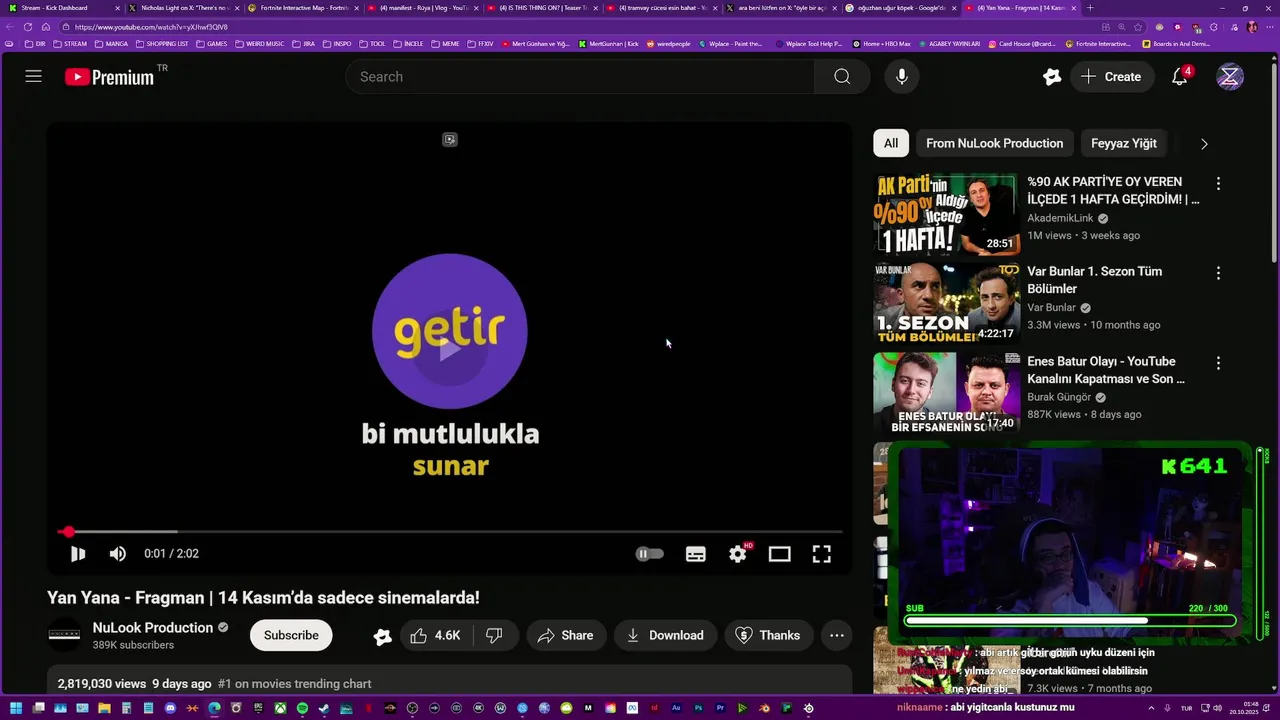Screen dimensions: 1280x720
Task: Share the video
Action: pos(565,635)
